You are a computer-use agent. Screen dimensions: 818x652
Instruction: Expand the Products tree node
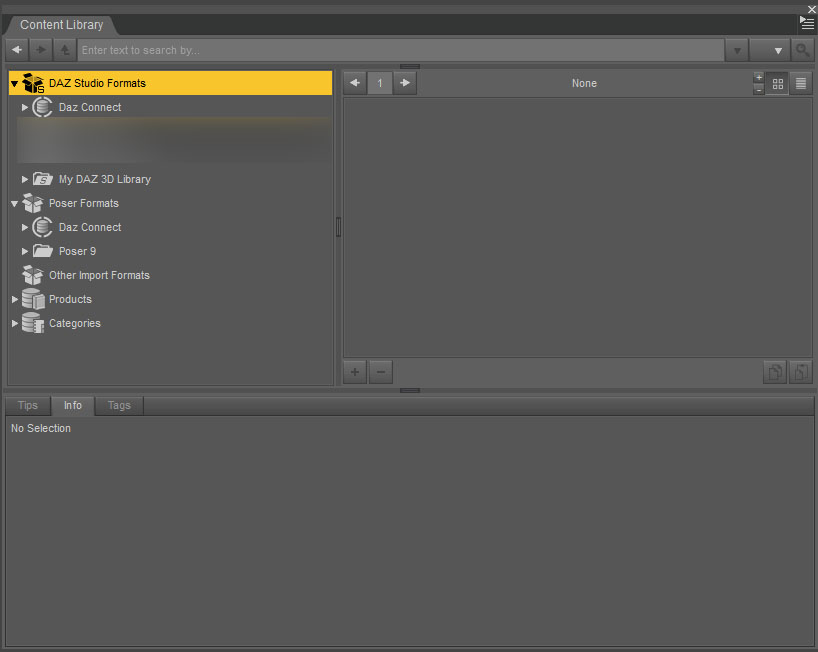click(15, 299)
